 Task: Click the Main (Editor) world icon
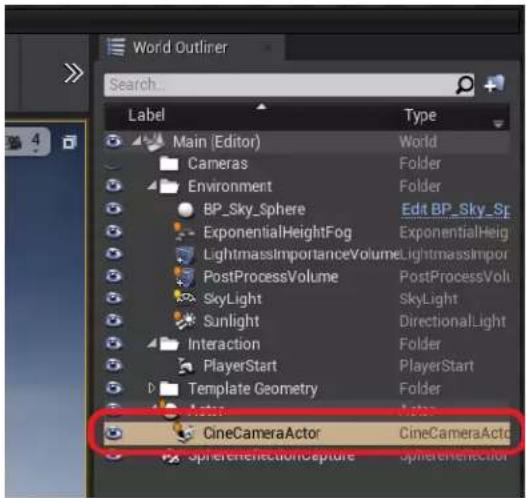point(153,142)
